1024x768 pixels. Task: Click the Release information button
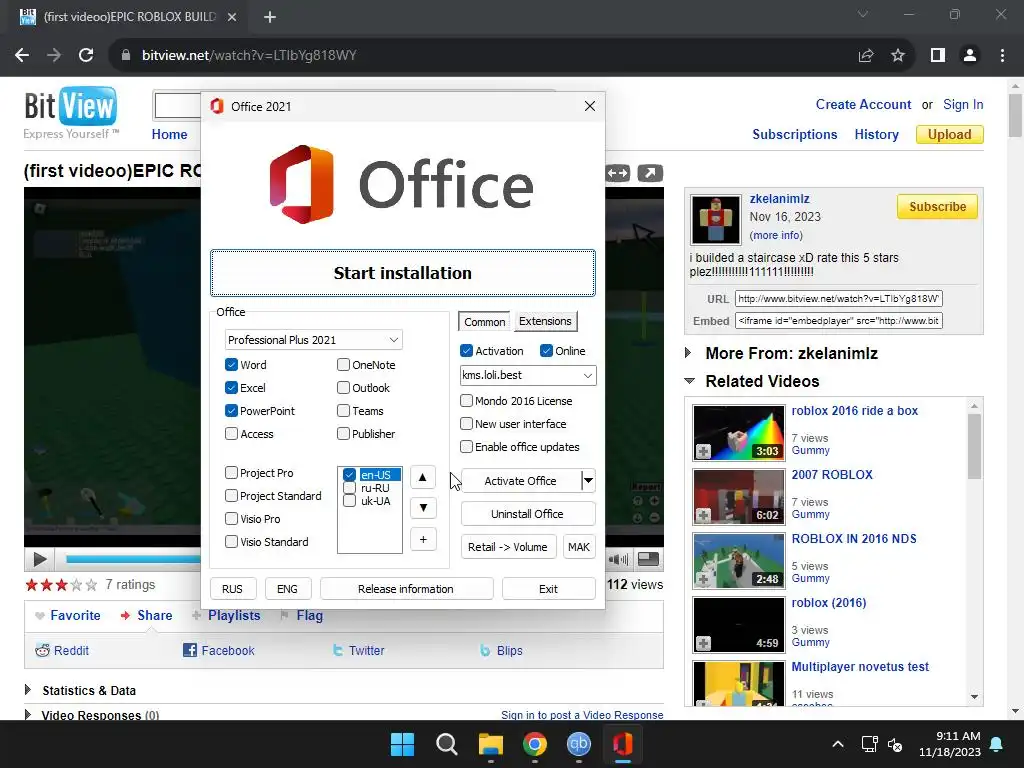tap(406, 588)
